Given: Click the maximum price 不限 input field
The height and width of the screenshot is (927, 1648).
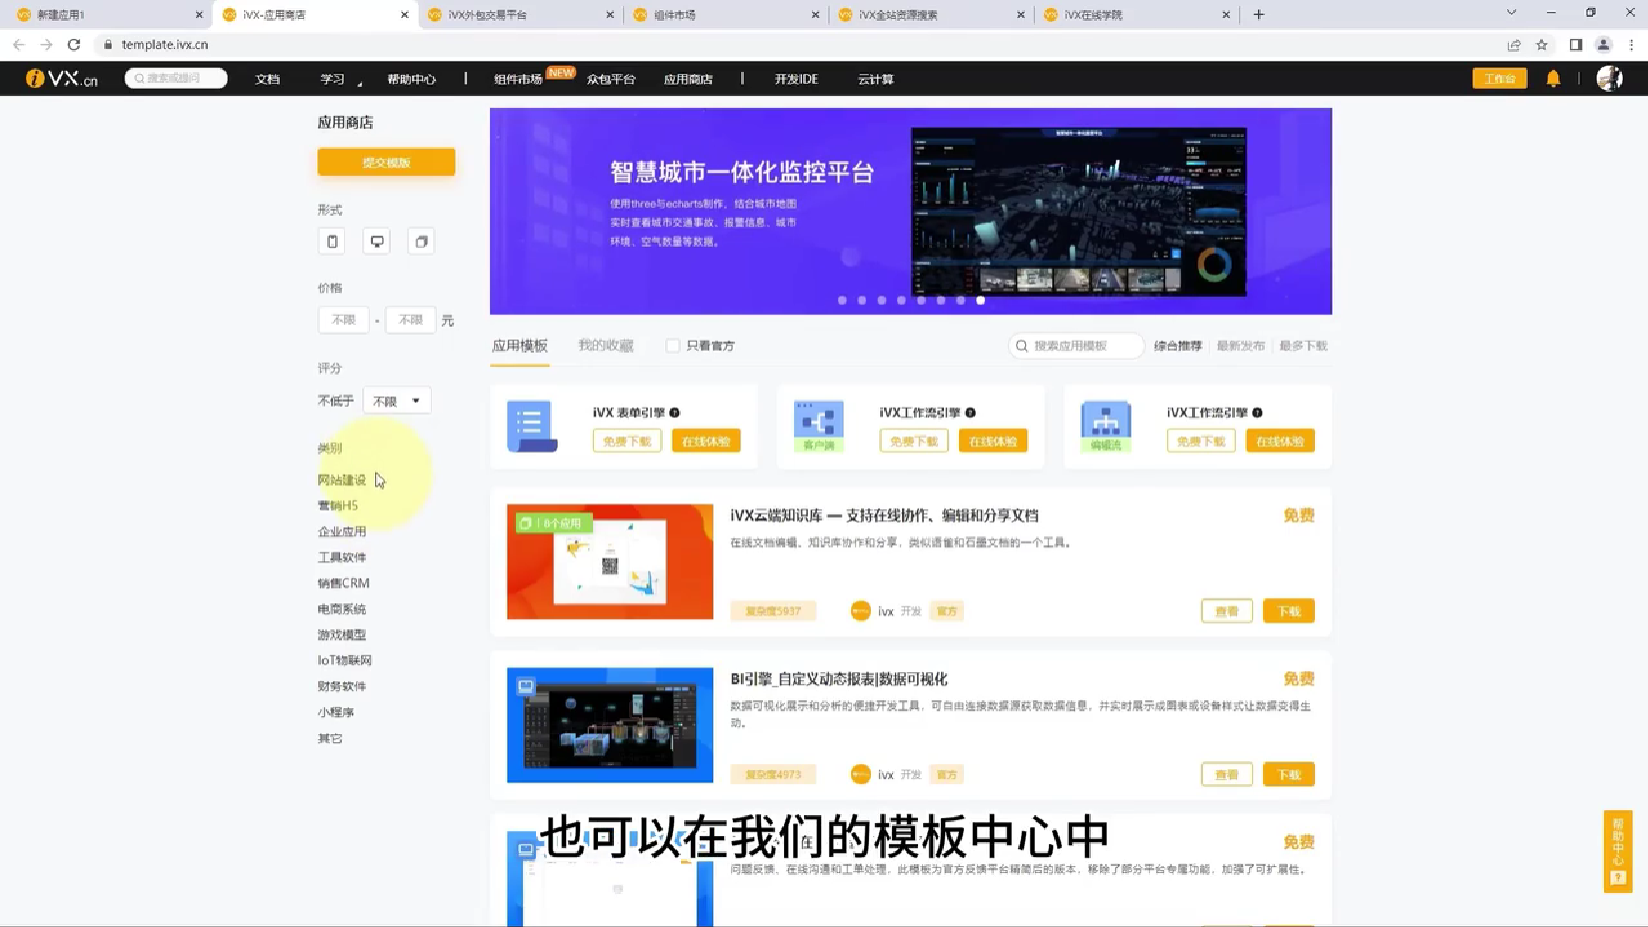Looking at the screenshot, I should [x=411, y=320].
